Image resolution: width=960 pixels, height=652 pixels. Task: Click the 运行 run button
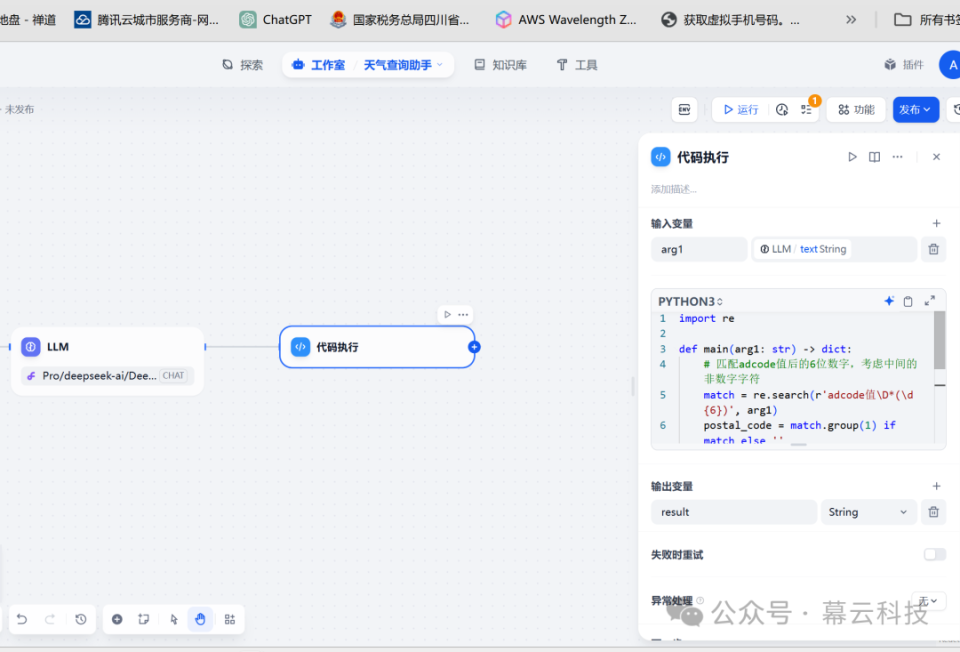point(740,109)
